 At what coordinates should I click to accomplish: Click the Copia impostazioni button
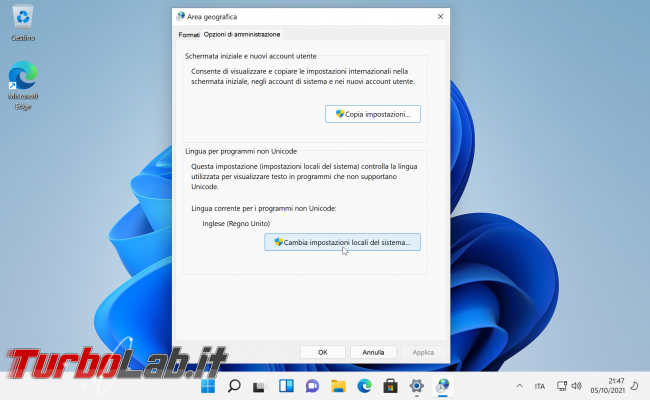(x=373, y=114)
